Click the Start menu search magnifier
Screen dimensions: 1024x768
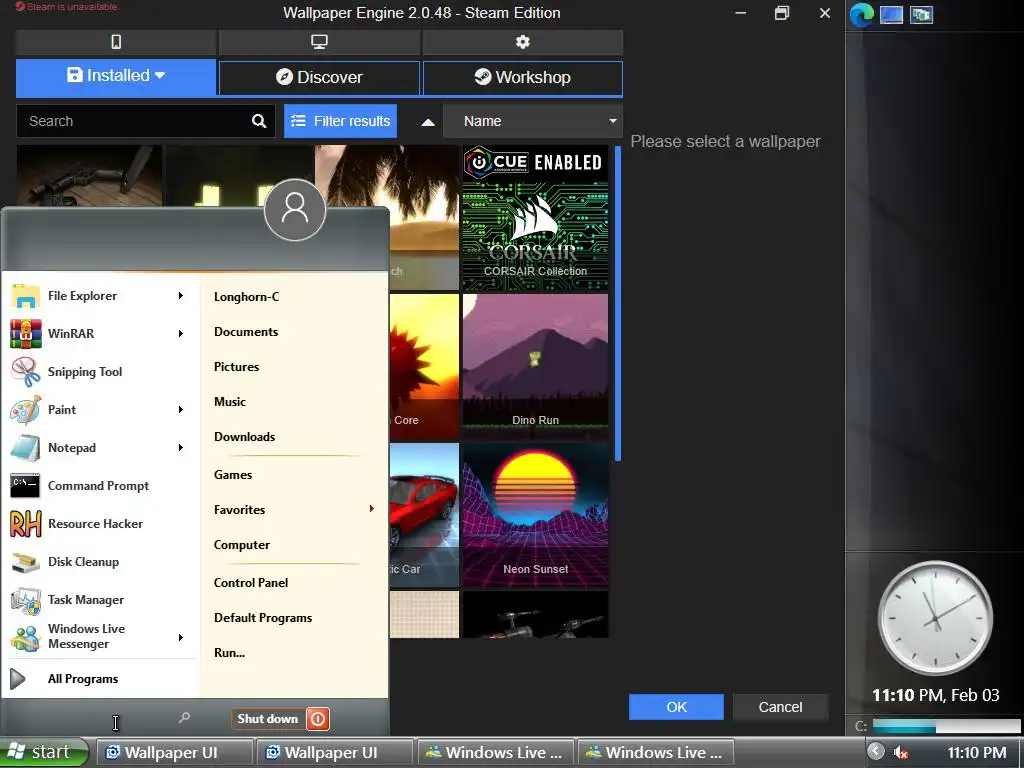coord(185,718)
